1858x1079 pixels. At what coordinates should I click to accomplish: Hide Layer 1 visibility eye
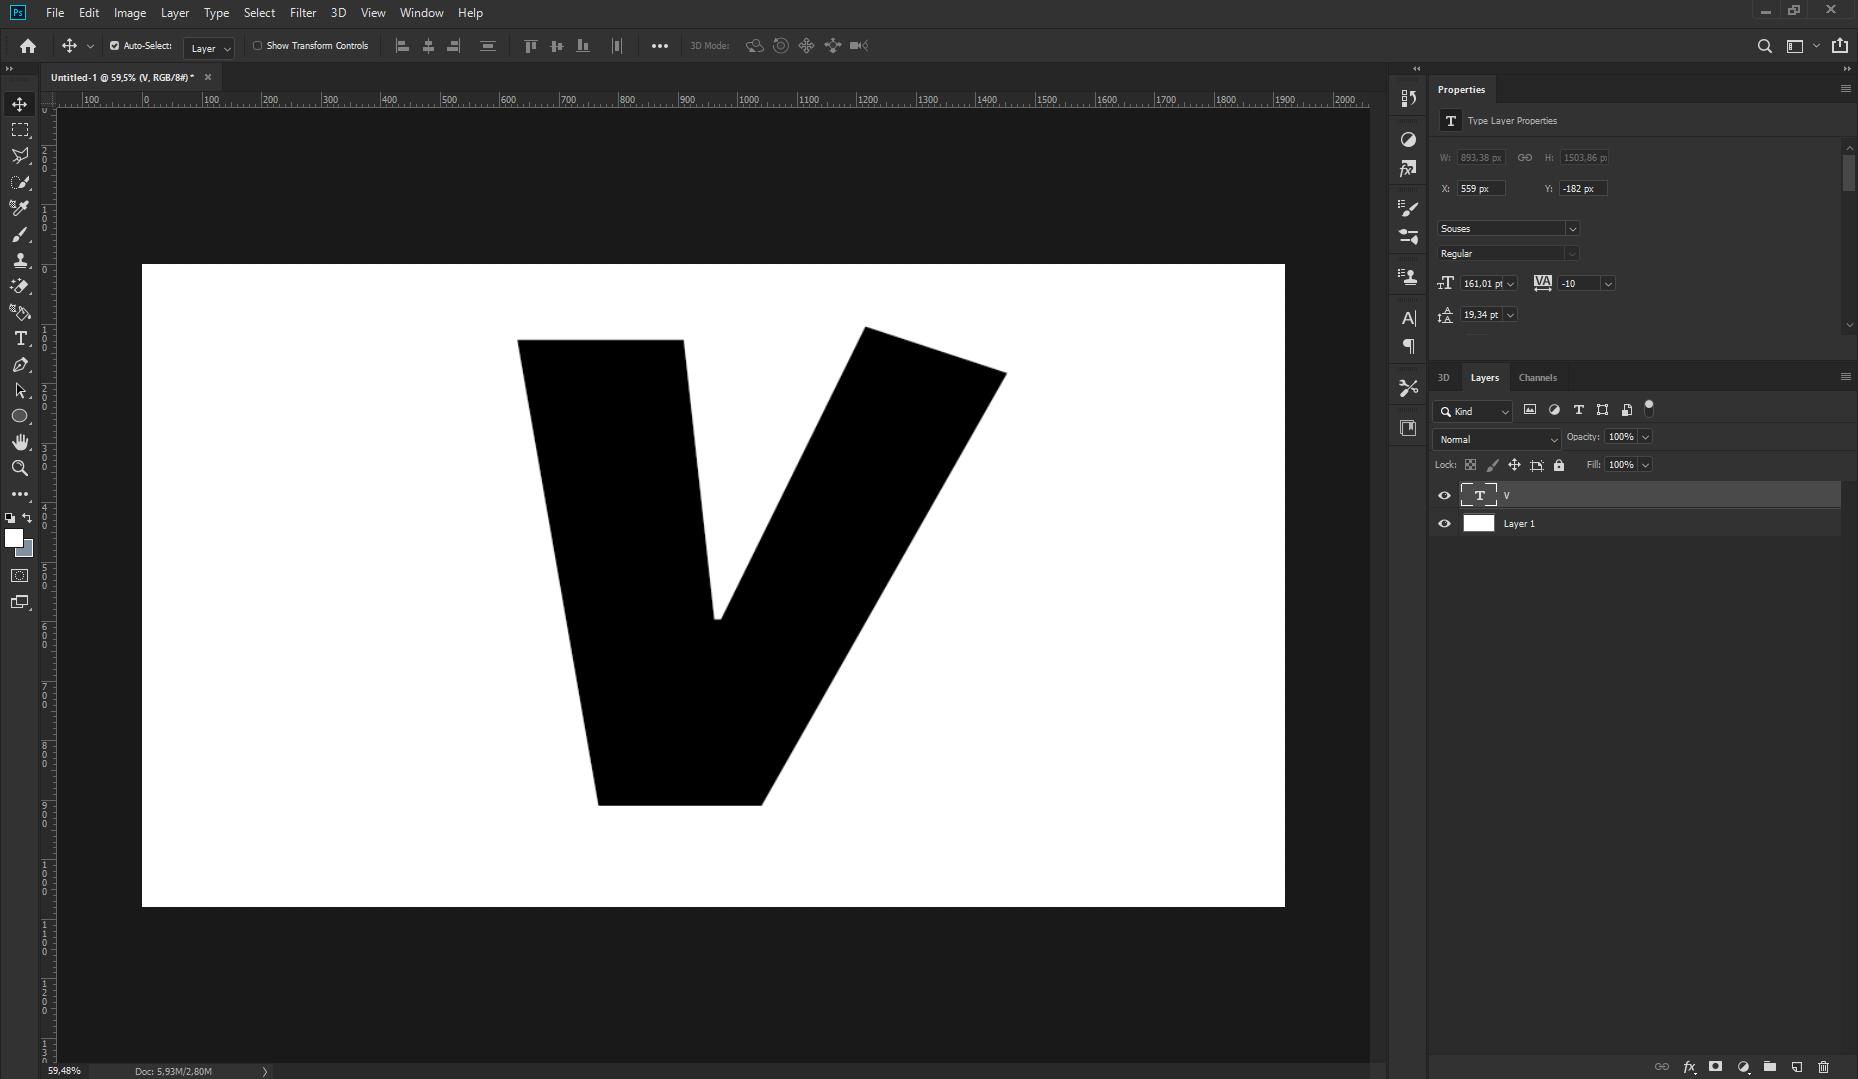pos(1444,523)
